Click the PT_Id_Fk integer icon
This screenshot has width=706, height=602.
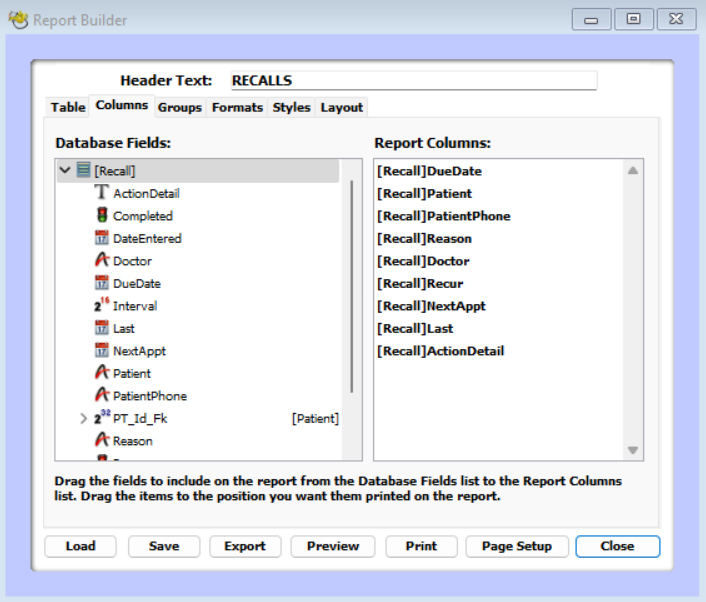tap(102, 417)
